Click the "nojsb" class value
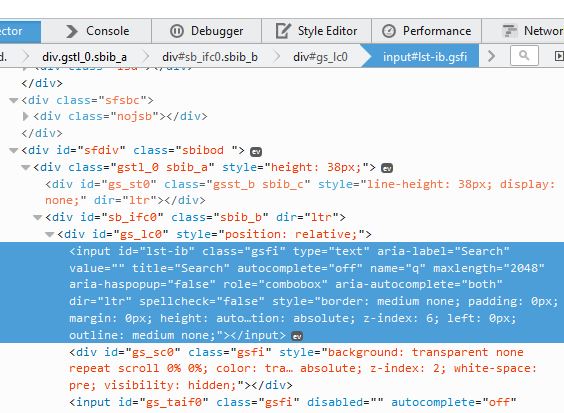This screenshot has width=564, height=413. coord(134,116)
